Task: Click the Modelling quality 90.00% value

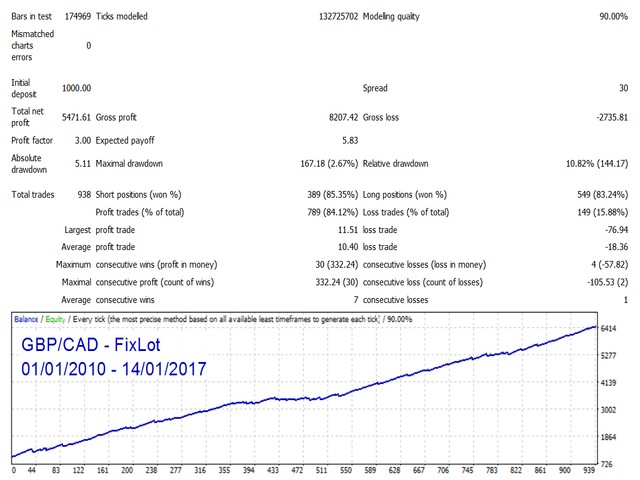Action: (x=613, y=17)
